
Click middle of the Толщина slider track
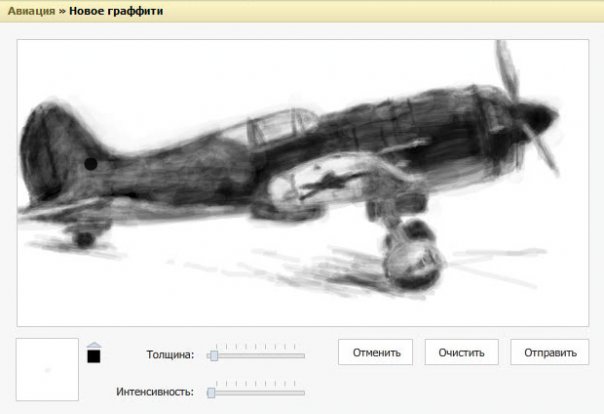(257, 355)
